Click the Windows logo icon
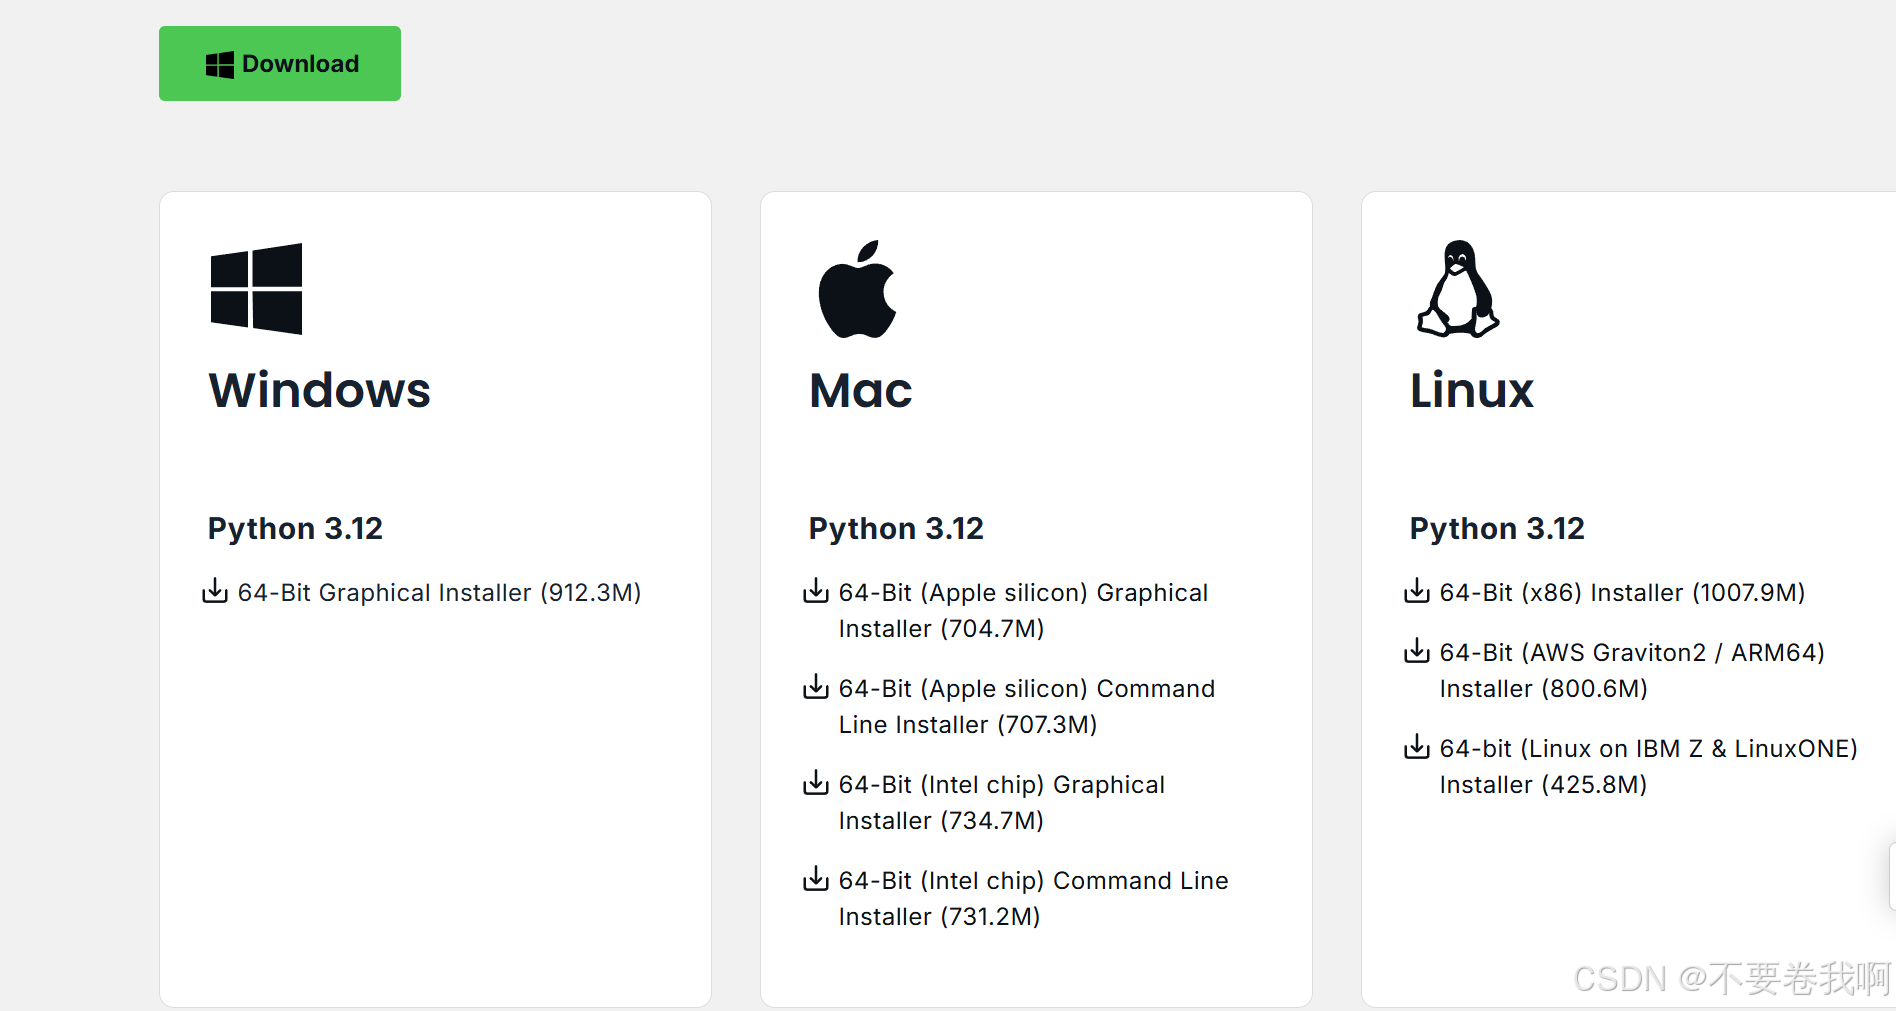The width and height of the screenshot is (1896, 1011). [x=254, y=289]
